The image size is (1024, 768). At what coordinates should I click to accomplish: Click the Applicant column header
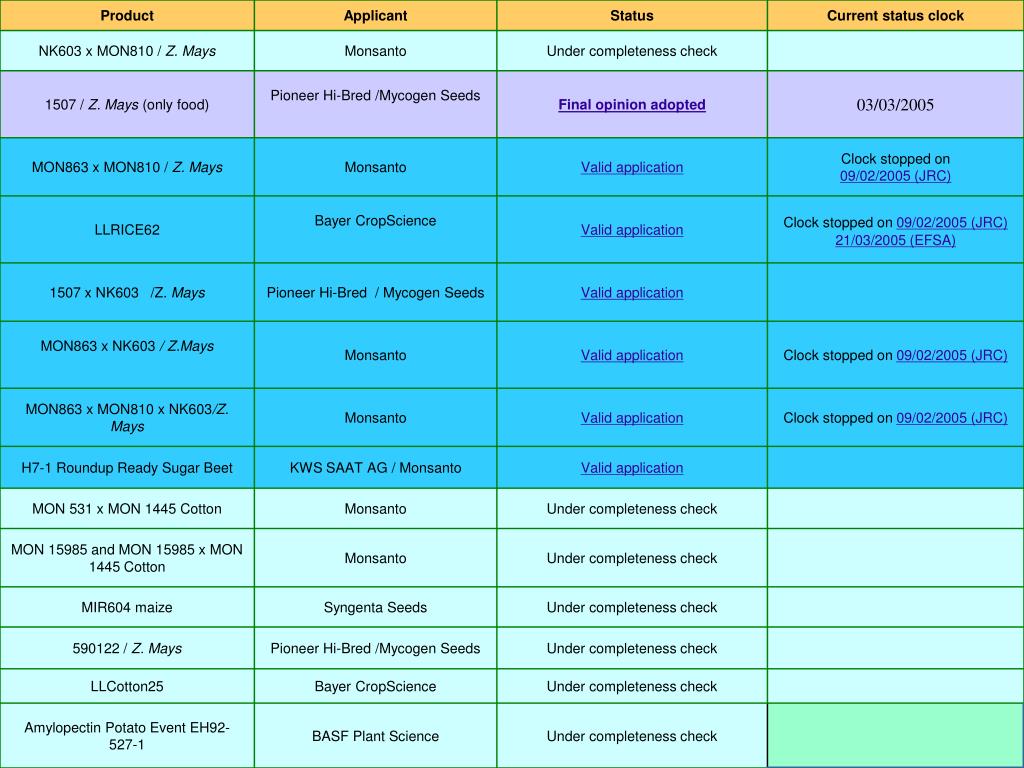(x=375, y=16)
